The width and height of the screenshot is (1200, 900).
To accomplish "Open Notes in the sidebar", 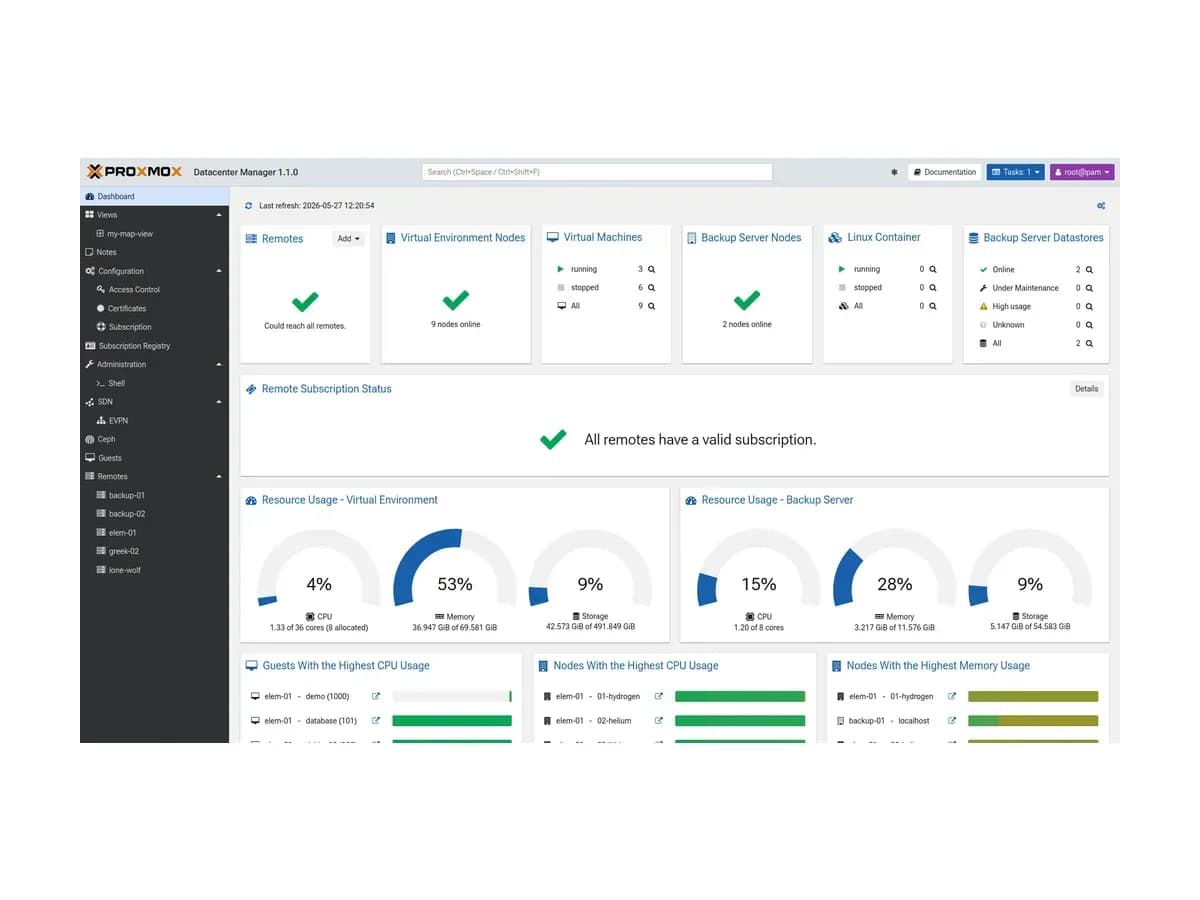I will [155, 252].
